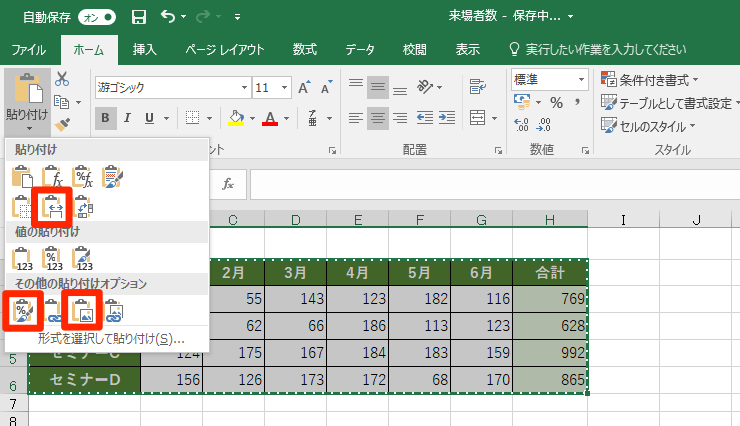Choose paste formulas and number formatting icon
The height and width of the screenshot is (426, 740).
83,177
